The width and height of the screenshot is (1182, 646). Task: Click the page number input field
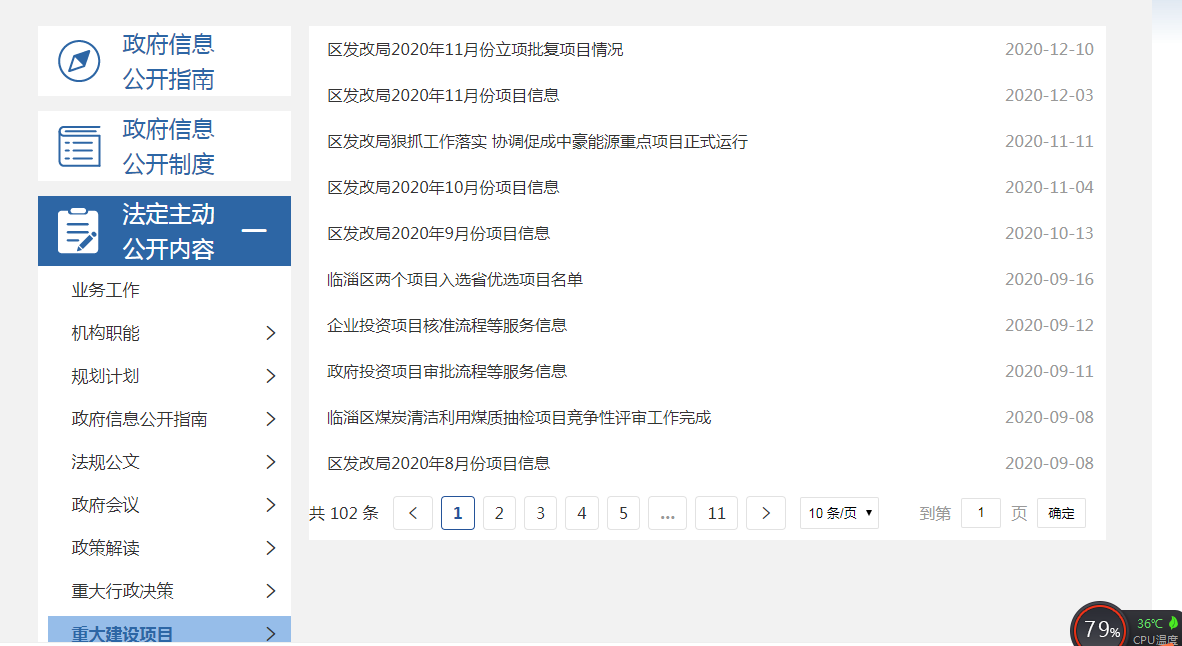coord(980,513)
